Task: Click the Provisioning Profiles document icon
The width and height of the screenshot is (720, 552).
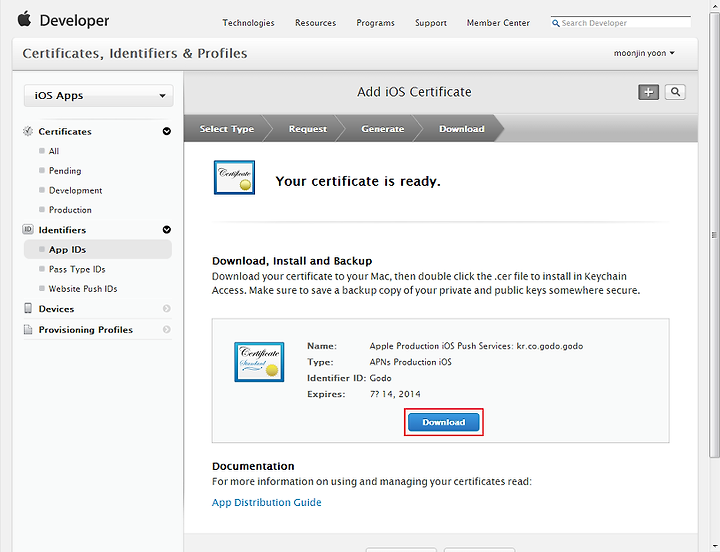Action: pyautogui.click(x=28, y=329)
